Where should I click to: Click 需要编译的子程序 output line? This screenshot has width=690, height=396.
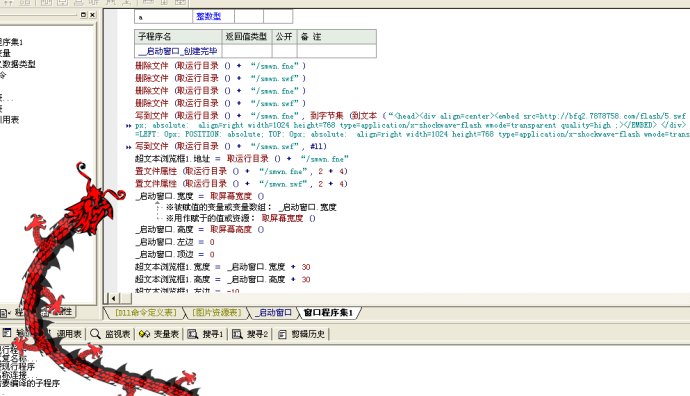pos(30,383)
